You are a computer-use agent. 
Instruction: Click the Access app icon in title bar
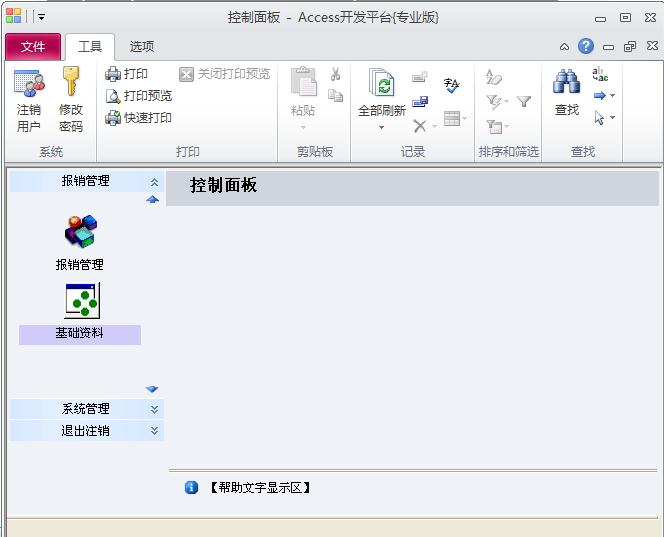(x=14, y=16)
